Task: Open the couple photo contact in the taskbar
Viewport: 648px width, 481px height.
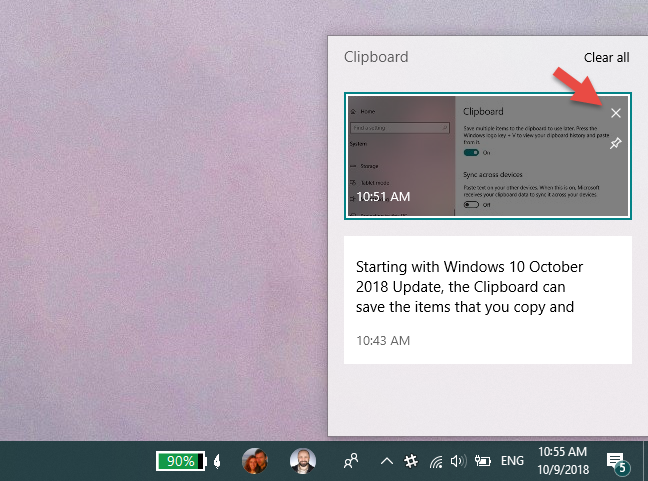Action: (x=254, y=461)
